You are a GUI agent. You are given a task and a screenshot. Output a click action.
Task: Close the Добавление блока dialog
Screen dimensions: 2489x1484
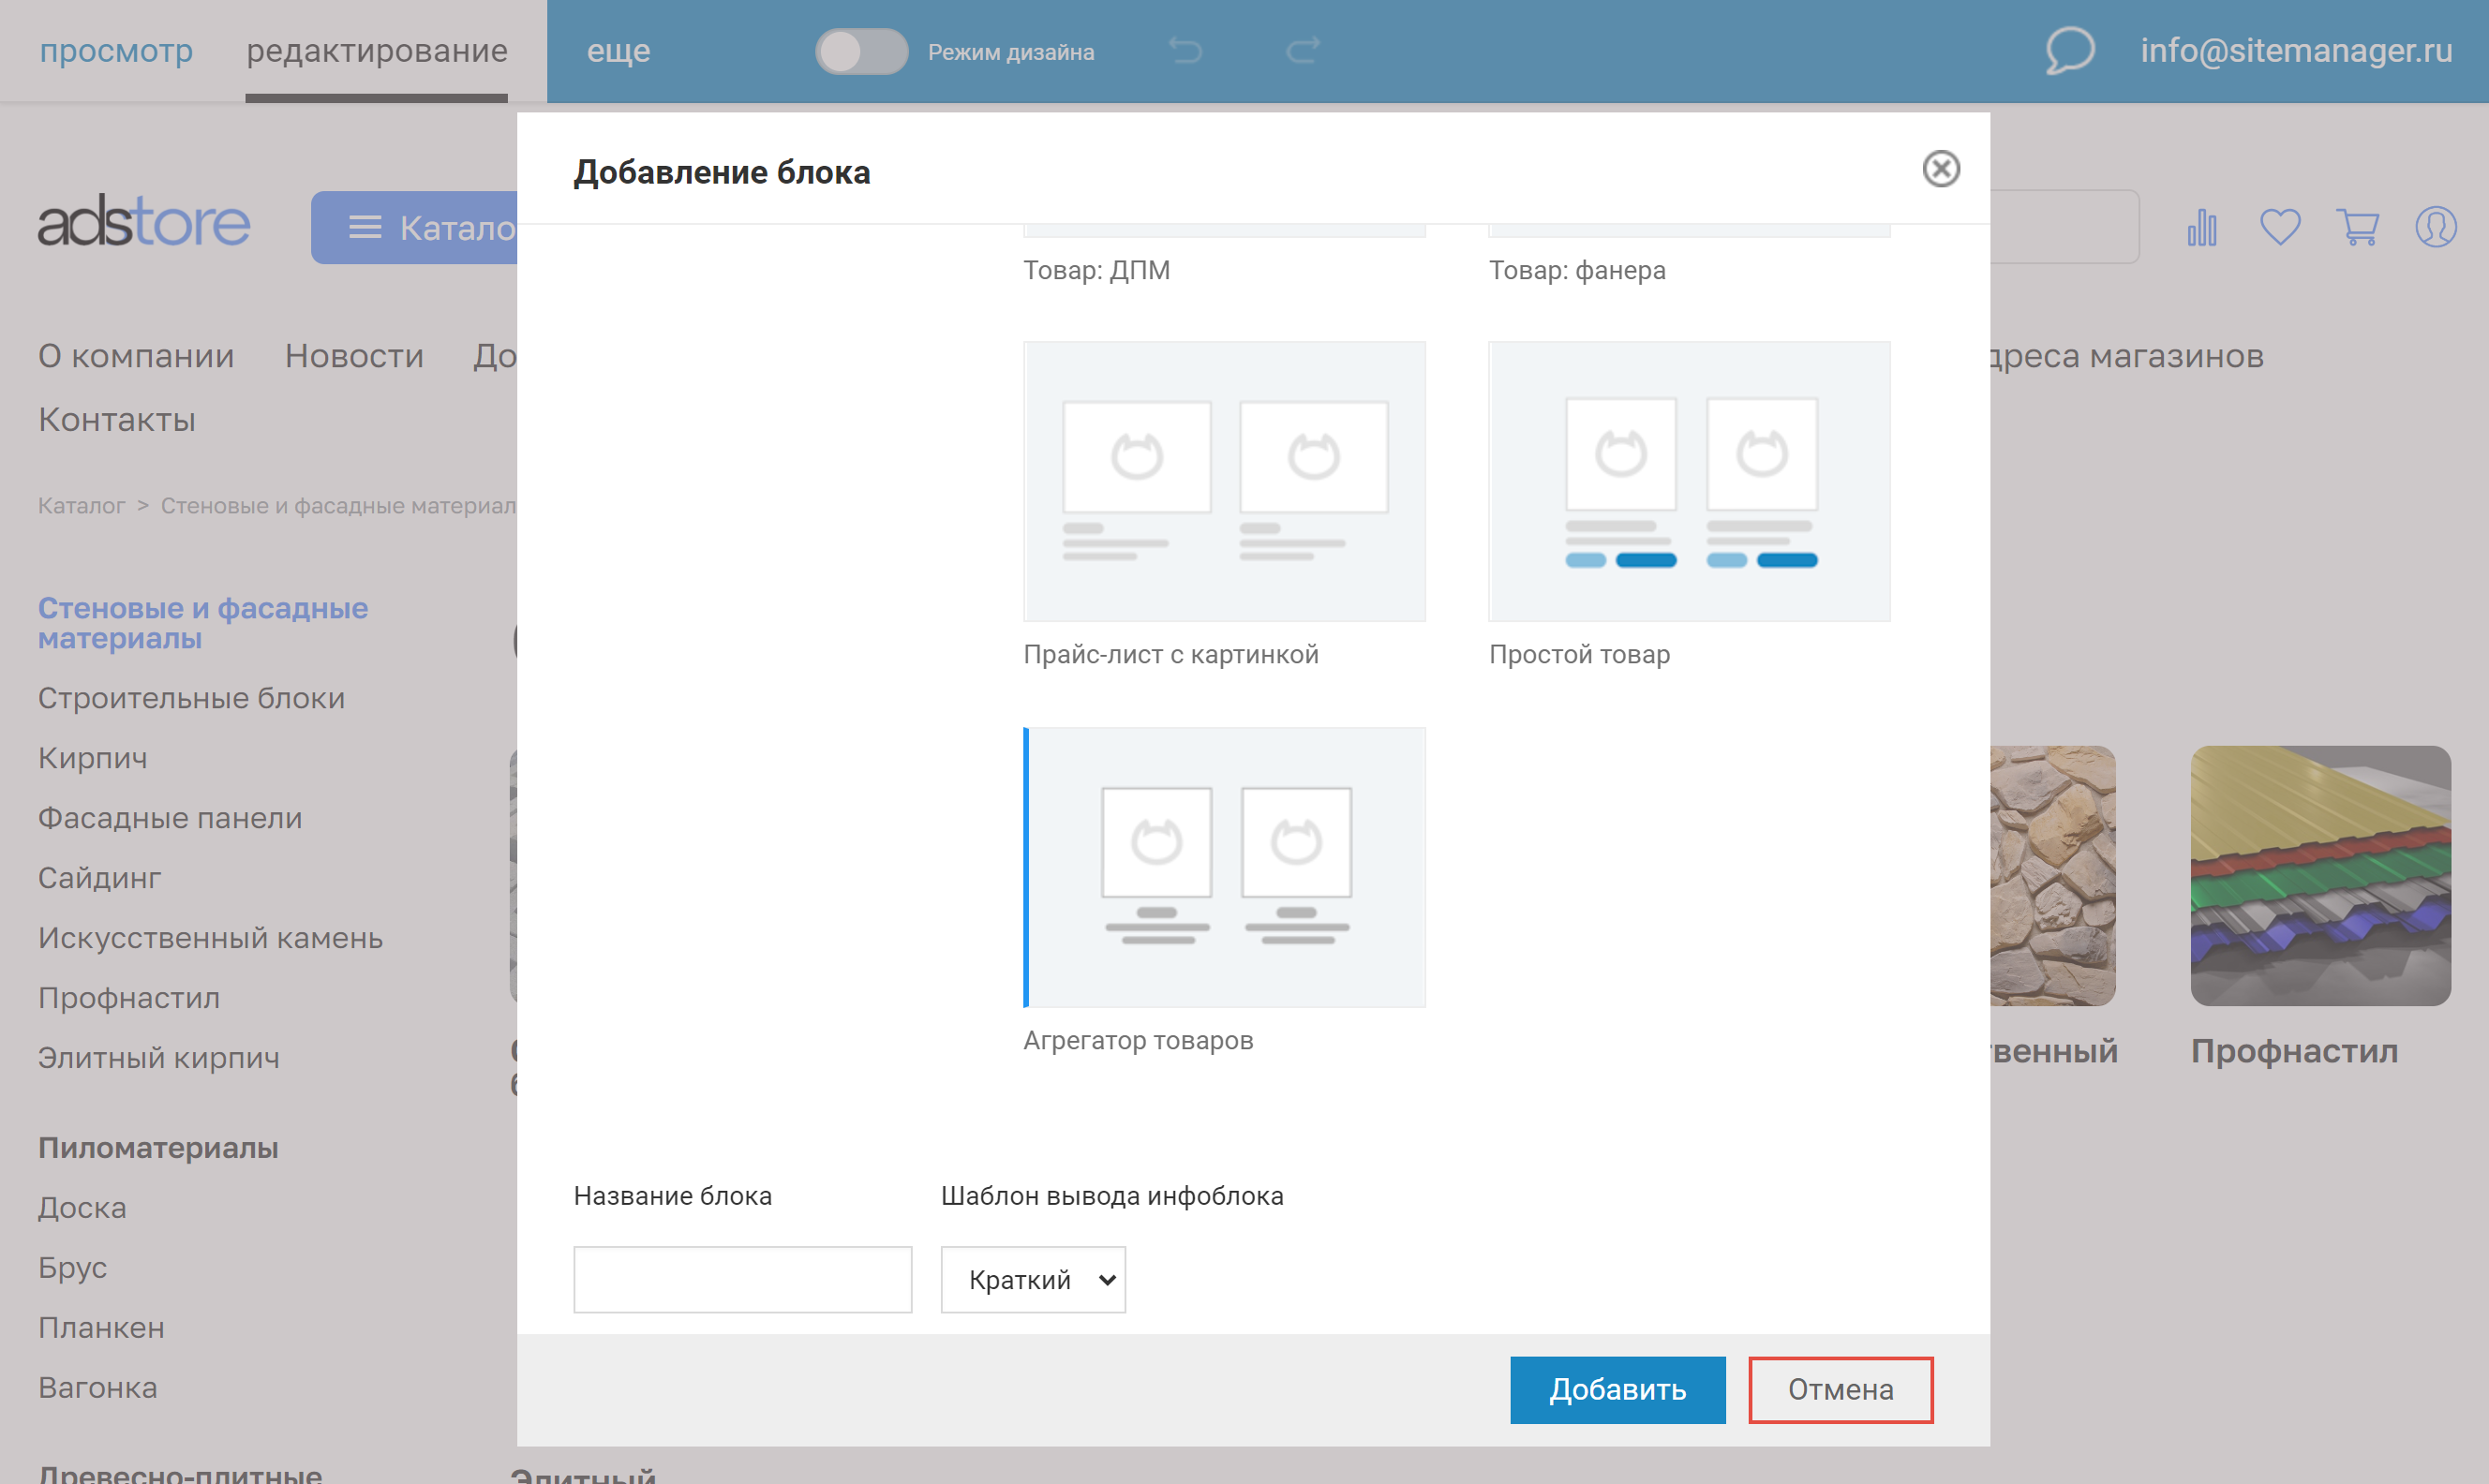1940,169
